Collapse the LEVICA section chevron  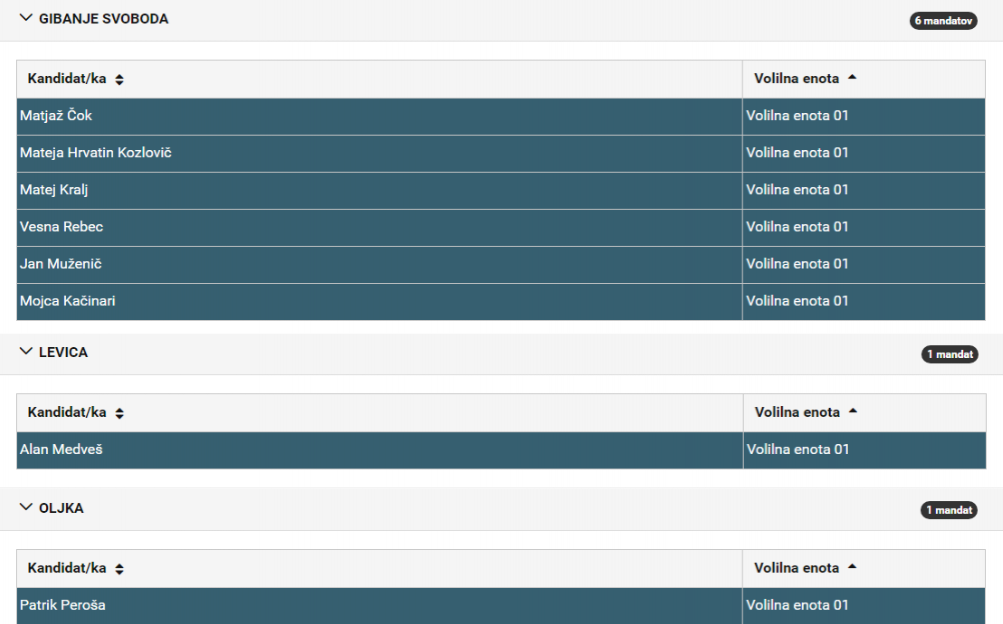(26, 352)
